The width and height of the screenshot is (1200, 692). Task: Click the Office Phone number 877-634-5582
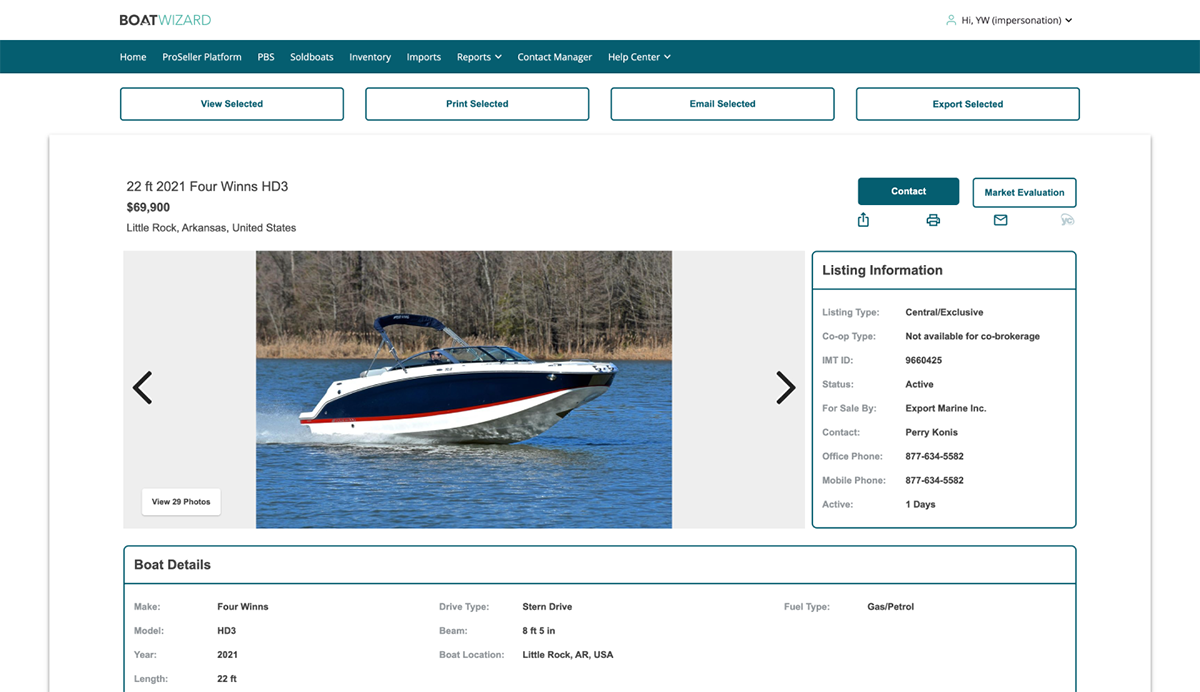pos(935,456)
